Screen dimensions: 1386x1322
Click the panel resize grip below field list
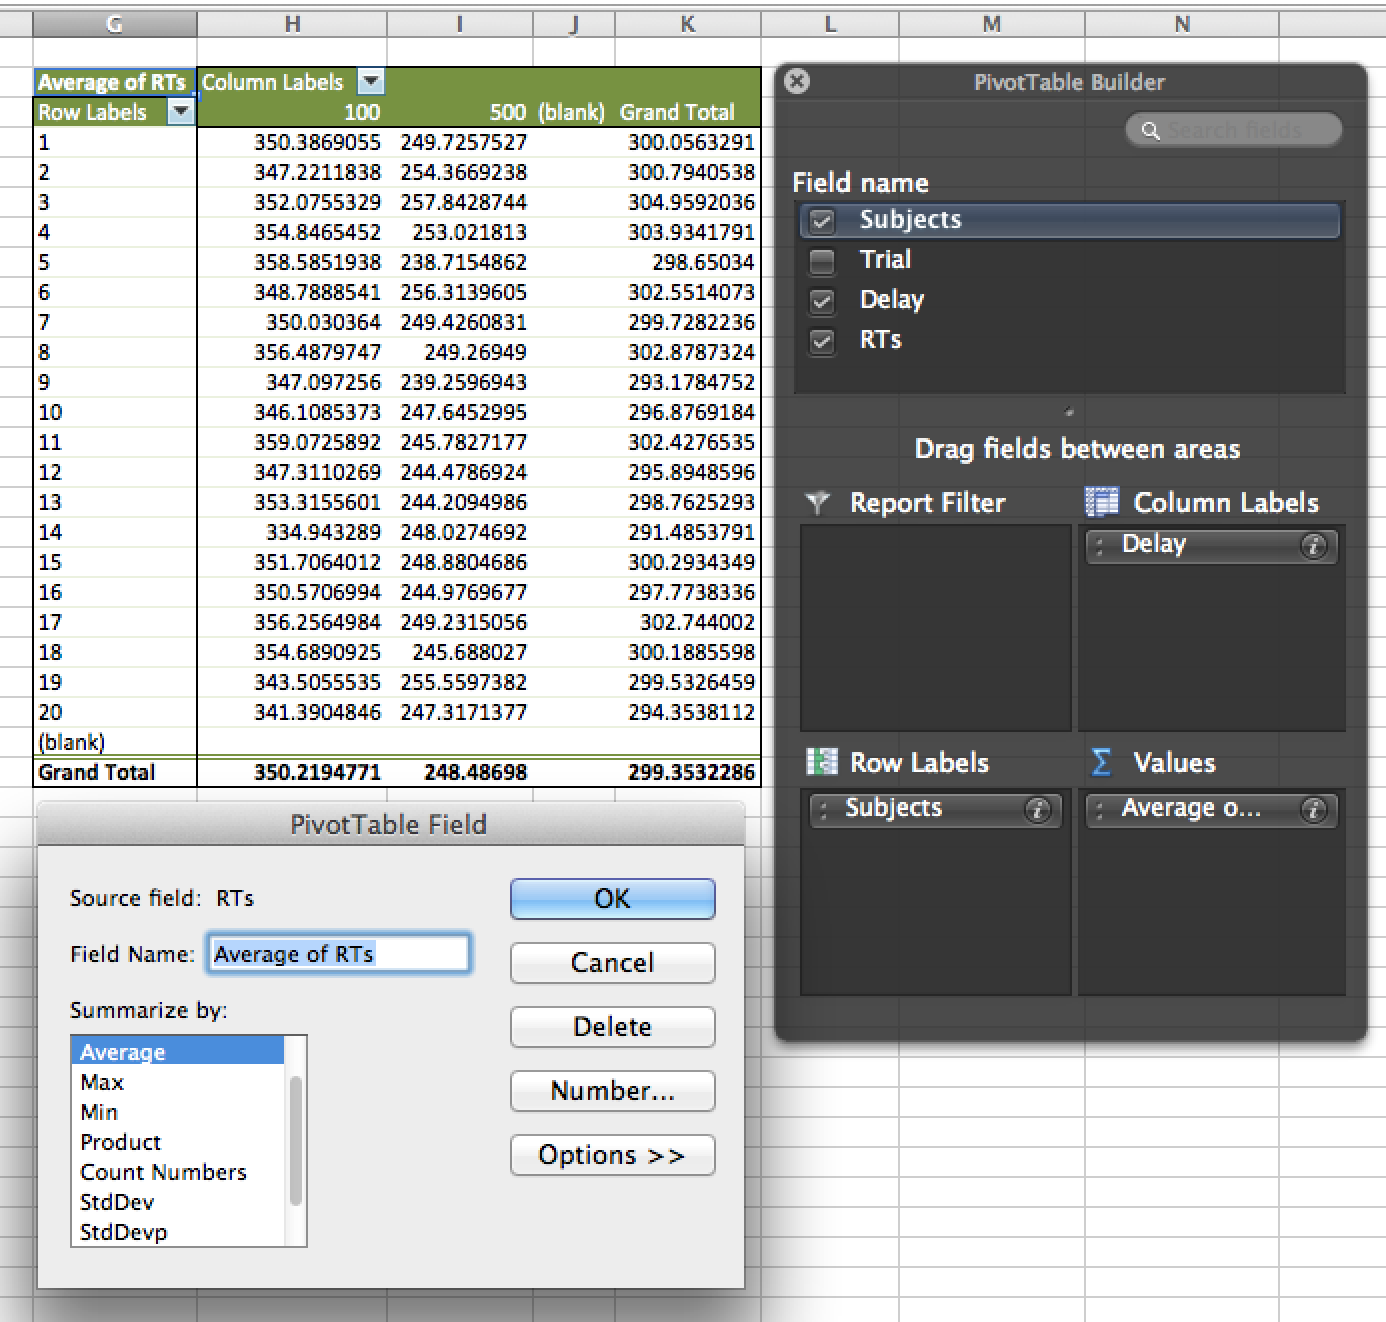click(1069, 411)
